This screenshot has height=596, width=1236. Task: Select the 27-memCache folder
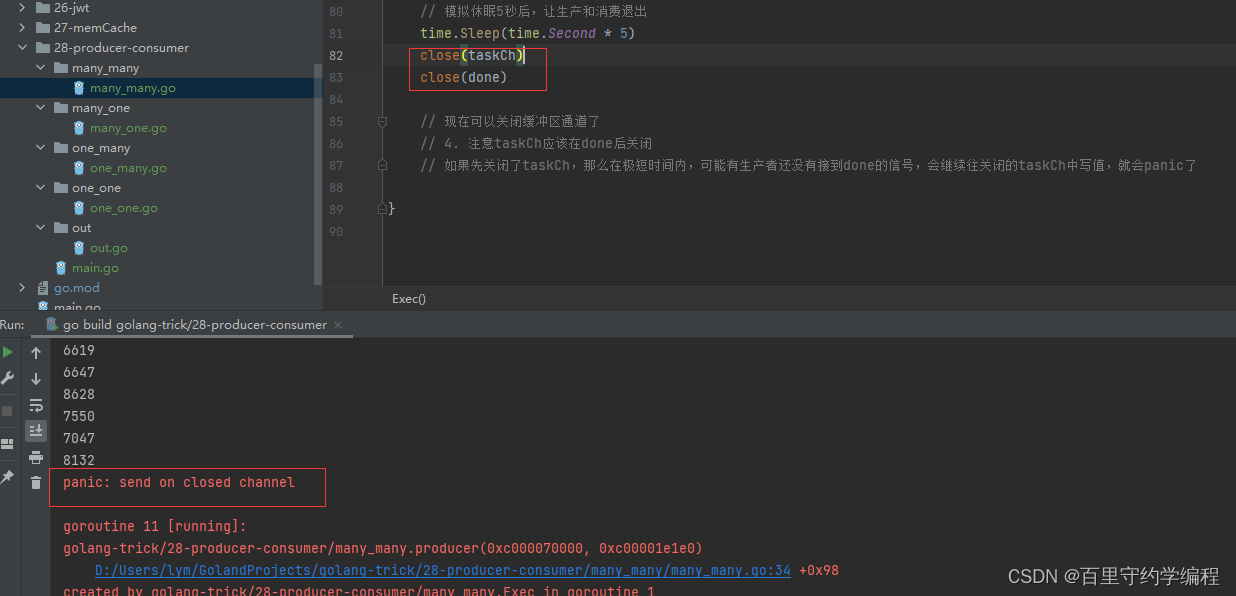[95, 27]
